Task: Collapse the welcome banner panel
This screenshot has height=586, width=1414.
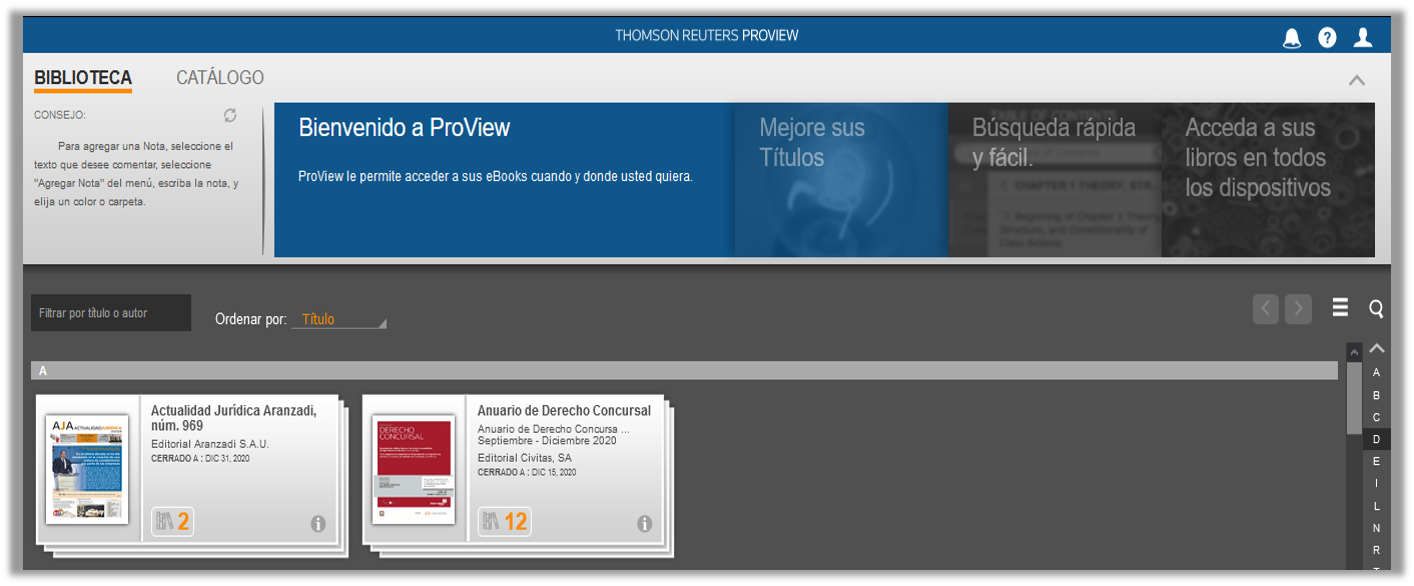Action: (x=1356, y=80)
